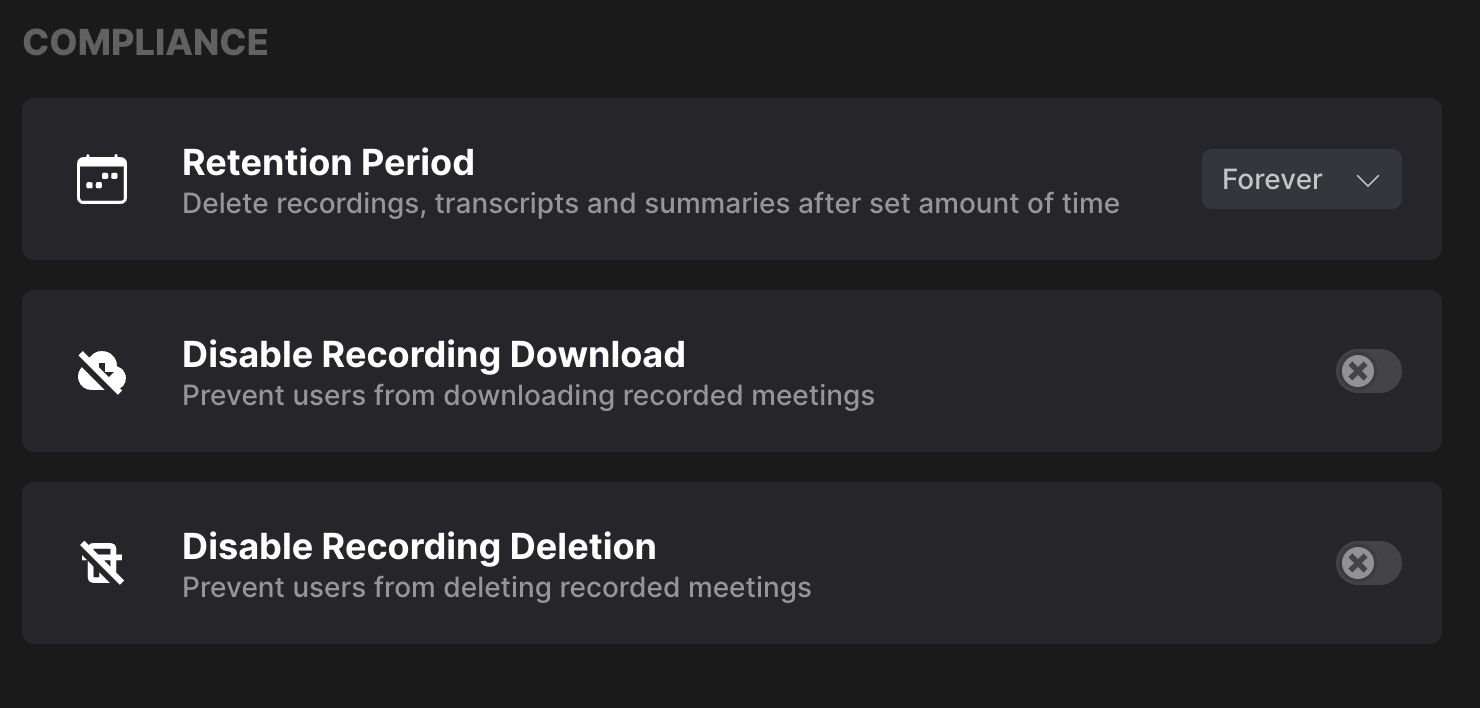Viewport: 1480px width, 708px height.
Task: Click the X knob on the Recording Download toggle
Action: coord(1358,371)
